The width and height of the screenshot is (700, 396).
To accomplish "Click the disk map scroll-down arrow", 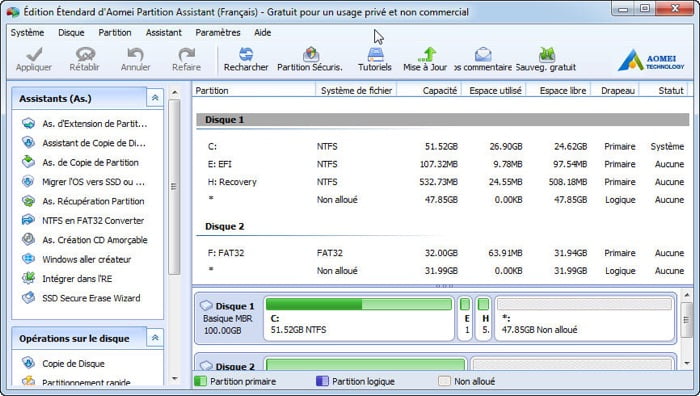I will click(x=687, y=363).
